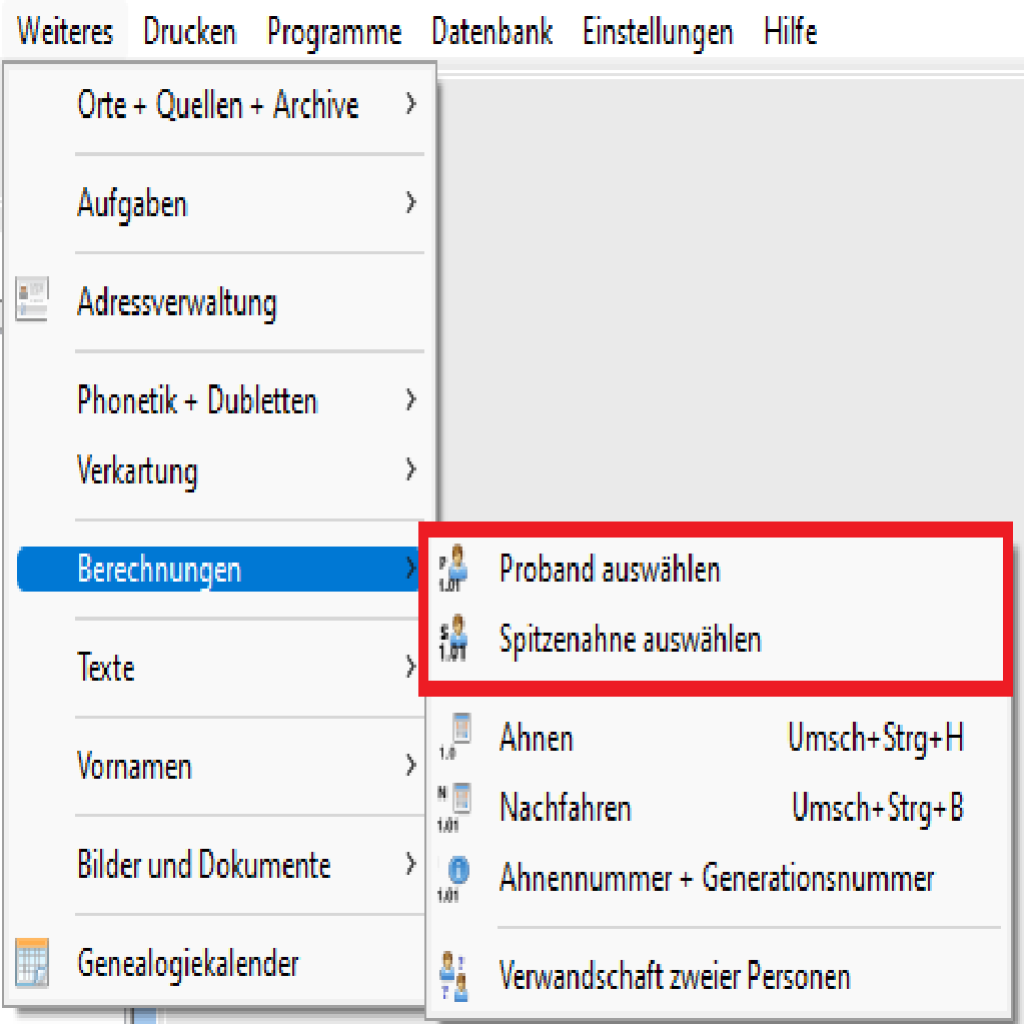The image size is (1024, 1024).
Task: Expand the Orte + Quellen + Archive submenu arrow
Action: [411, 104]
